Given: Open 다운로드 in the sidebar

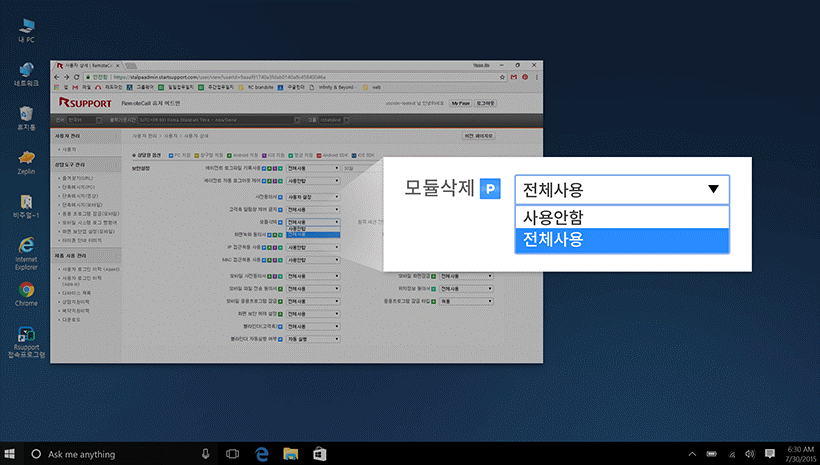Looking at the screenshot, I should 71,320.
